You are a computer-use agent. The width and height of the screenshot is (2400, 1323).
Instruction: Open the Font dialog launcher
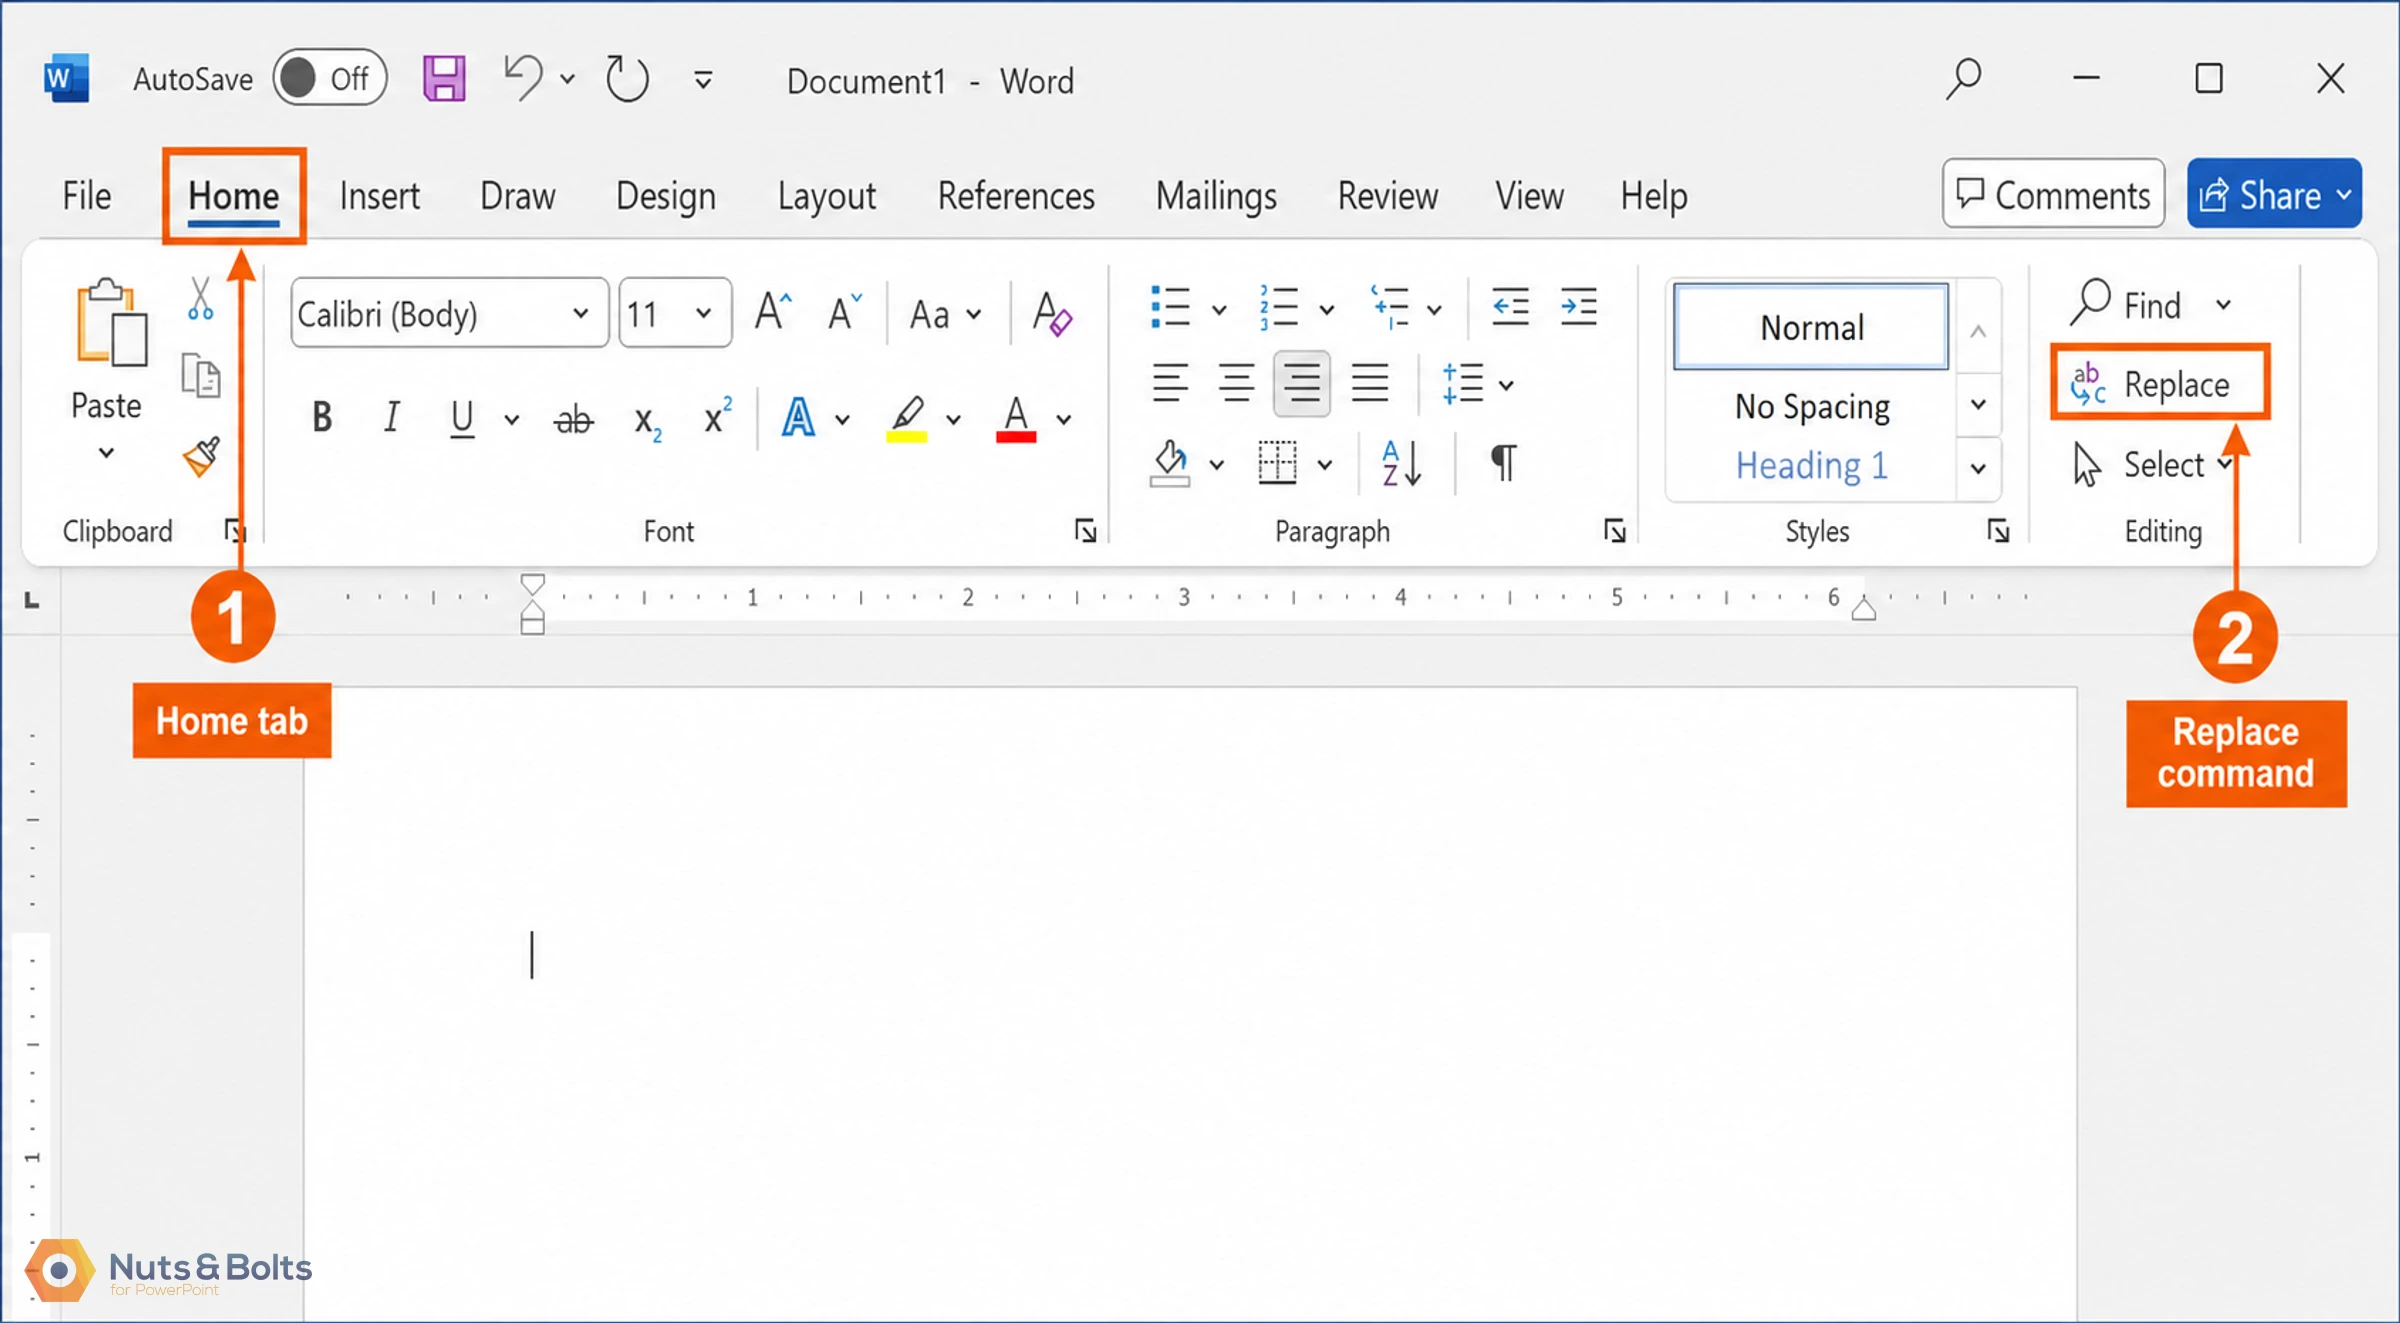pyautogui.click(x=1086, y=531)
